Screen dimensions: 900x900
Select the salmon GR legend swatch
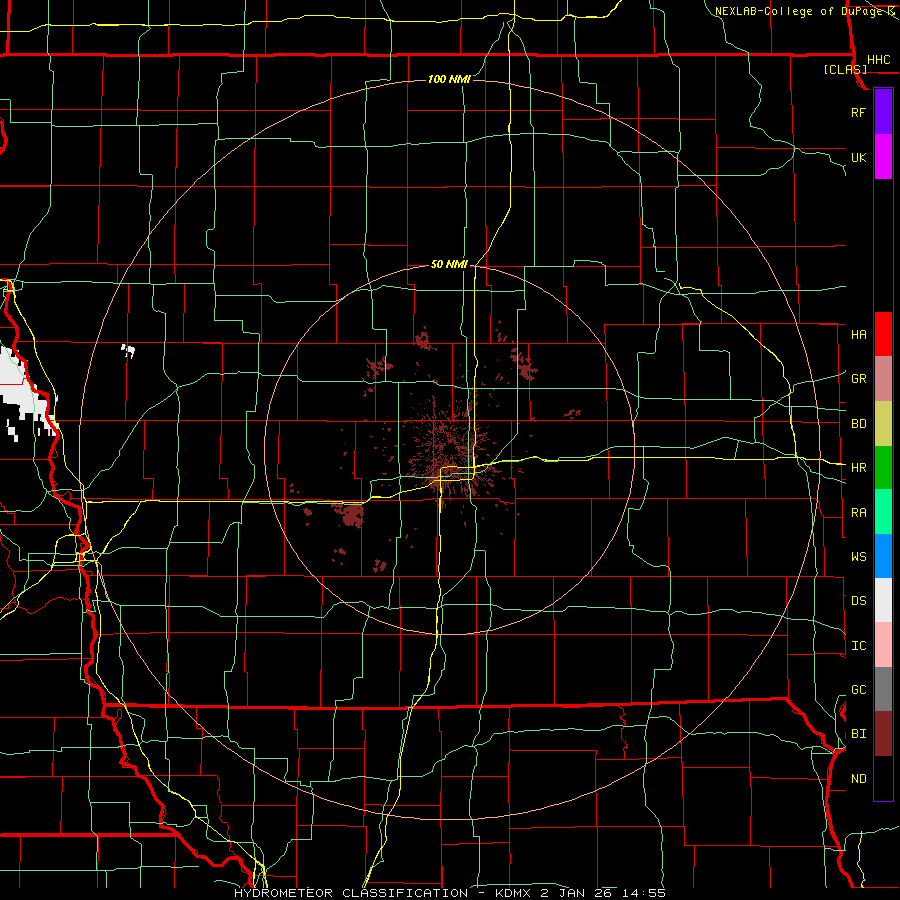point(883,379)
